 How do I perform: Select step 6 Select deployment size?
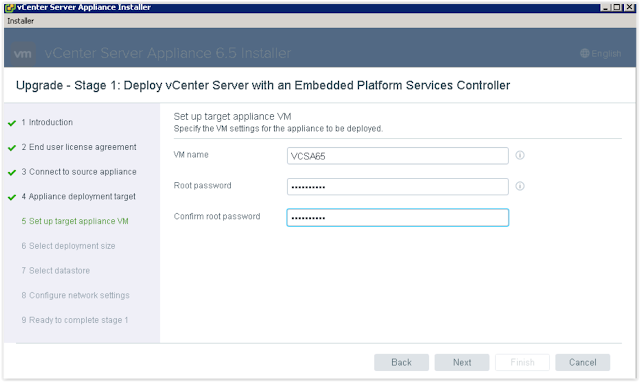[68, 246]
